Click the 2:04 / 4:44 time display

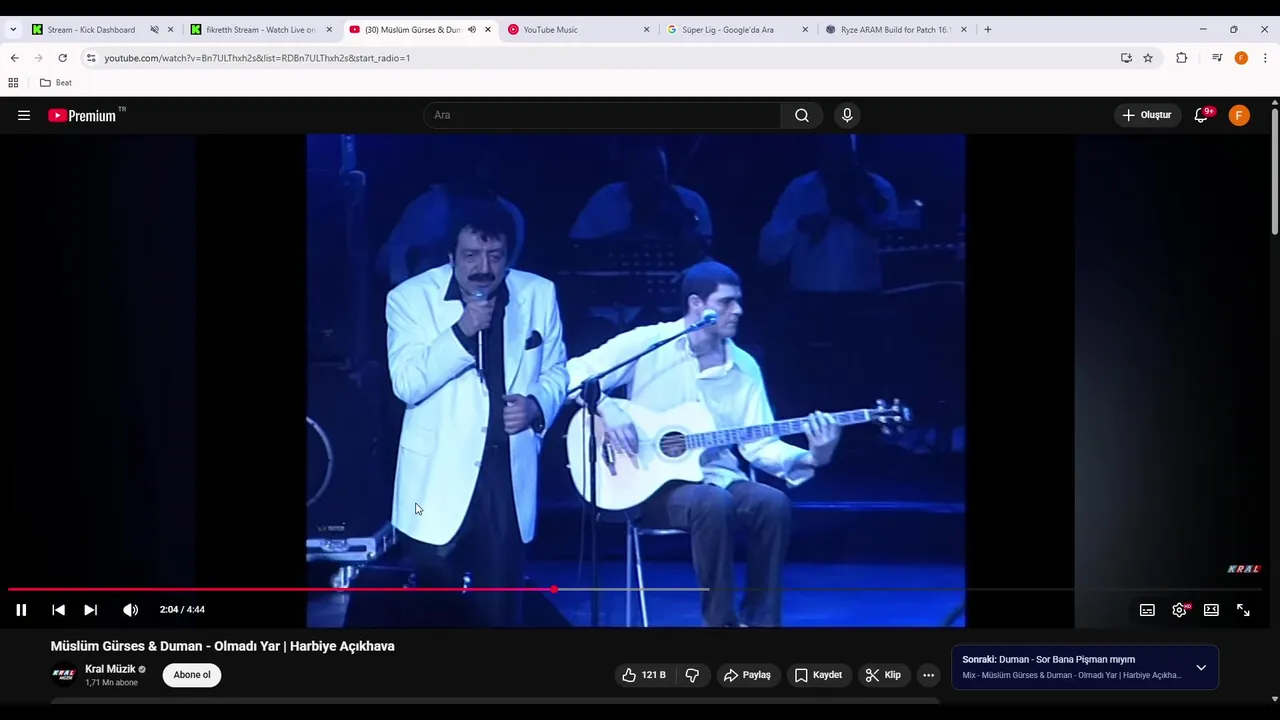tap(182, 610)
